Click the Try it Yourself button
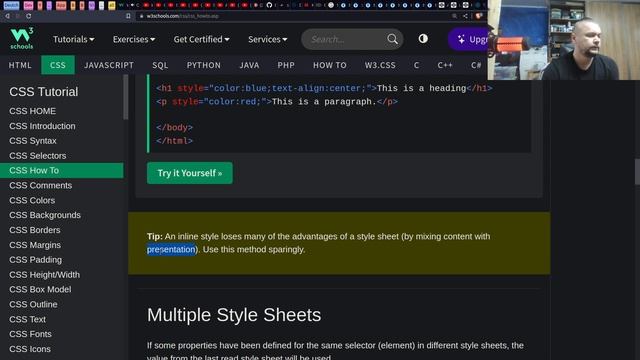This screenshot has height=360, width=640. [190, 173]
